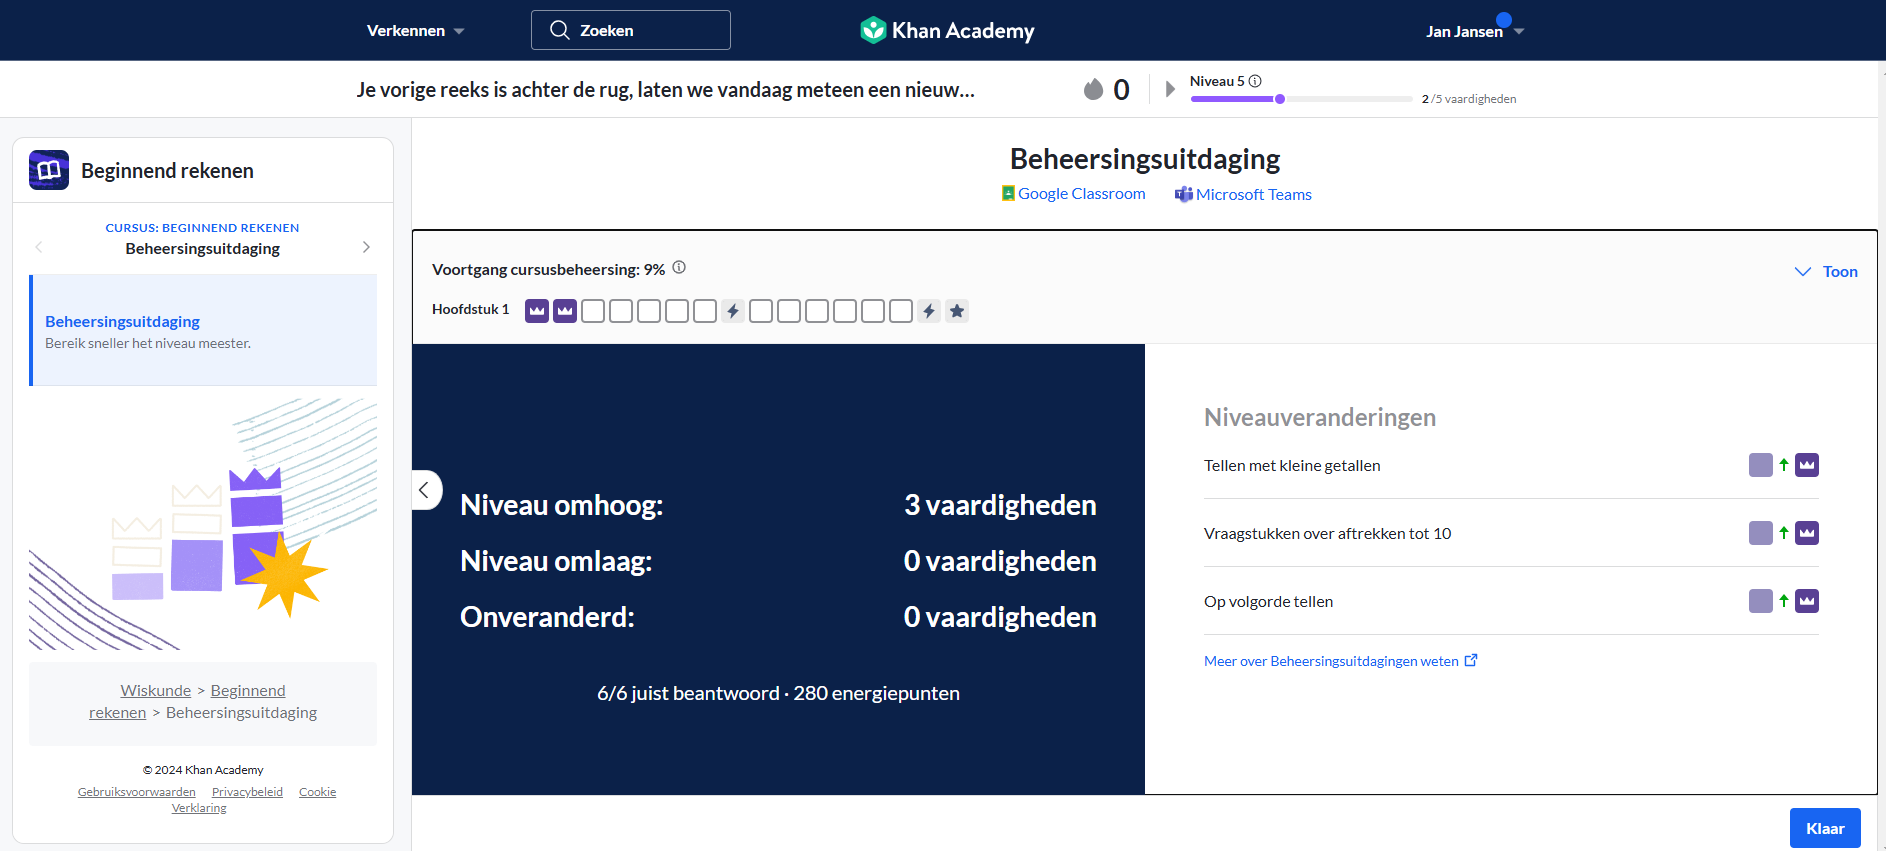1886x851 pixels.
Task: Click the first mastered crown in Hoofdstuk 1
Action: 537,311
